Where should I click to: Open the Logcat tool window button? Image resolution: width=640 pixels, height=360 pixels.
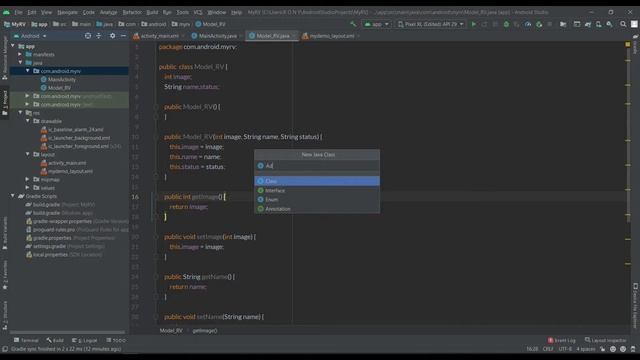(84, 340)
